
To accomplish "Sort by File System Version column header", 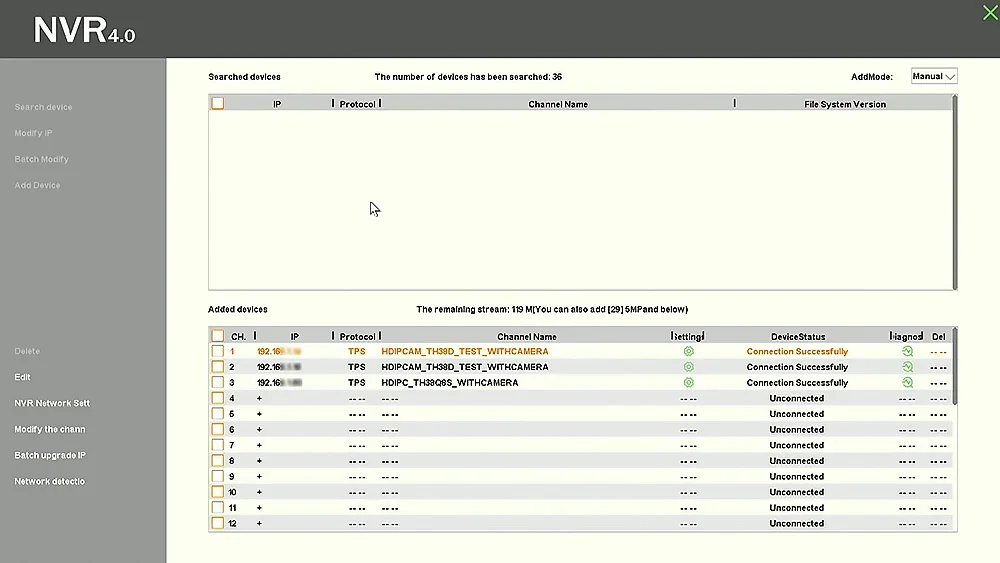I will pyautogui.click(x=844, y=104).
